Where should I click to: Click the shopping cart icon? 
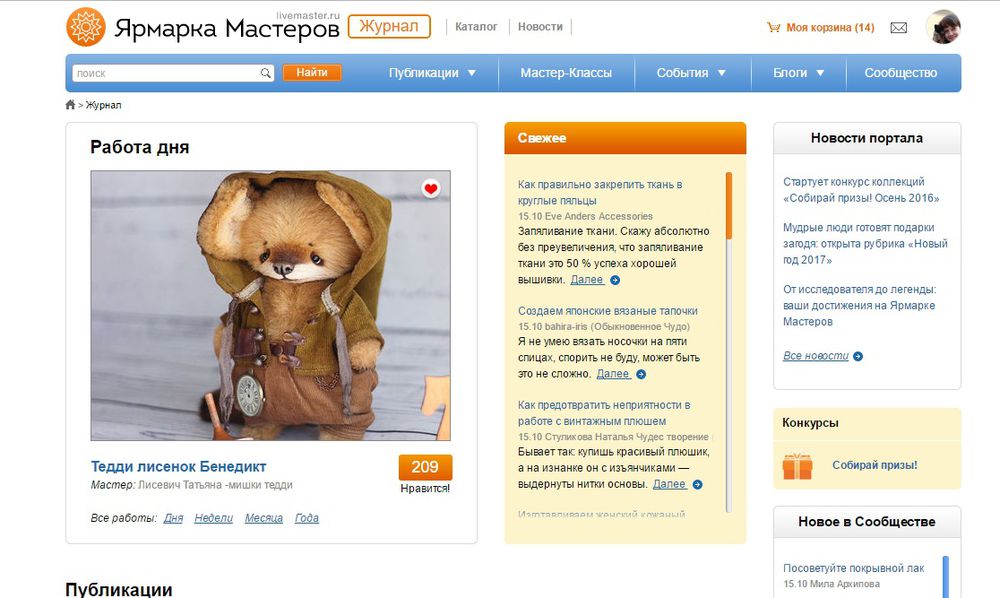tap(774, 27)
